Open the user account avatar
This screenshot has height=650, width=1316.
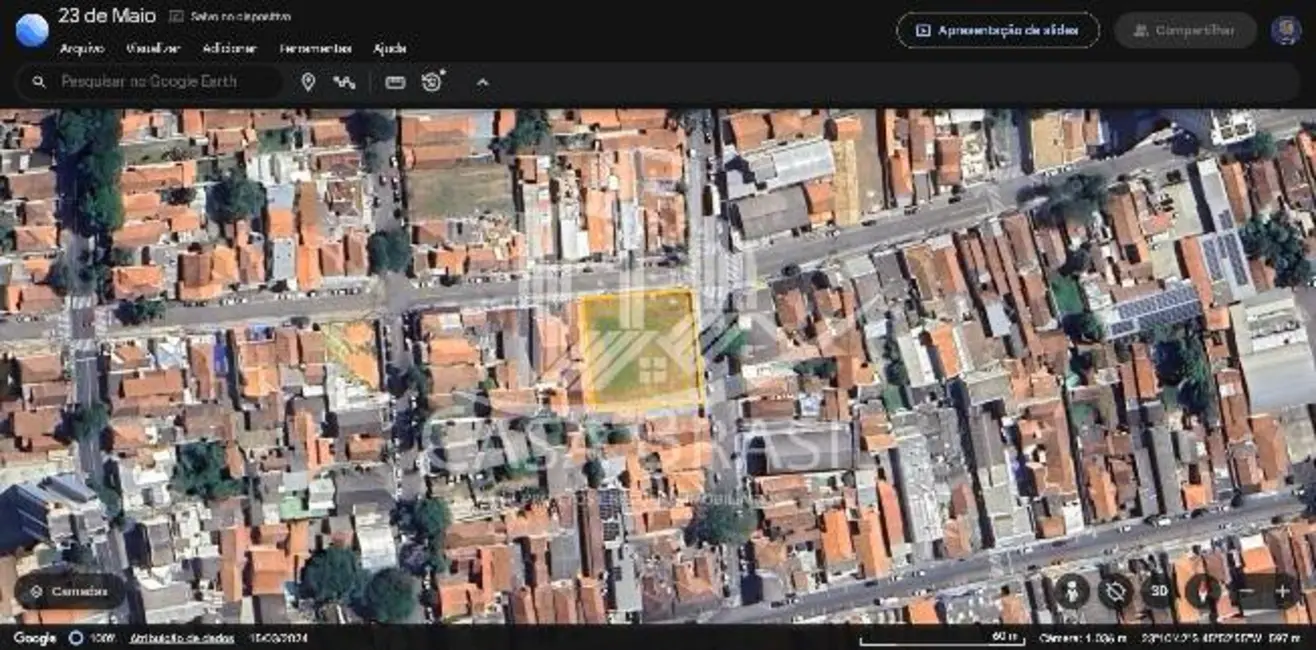[x=1285, y=30]
